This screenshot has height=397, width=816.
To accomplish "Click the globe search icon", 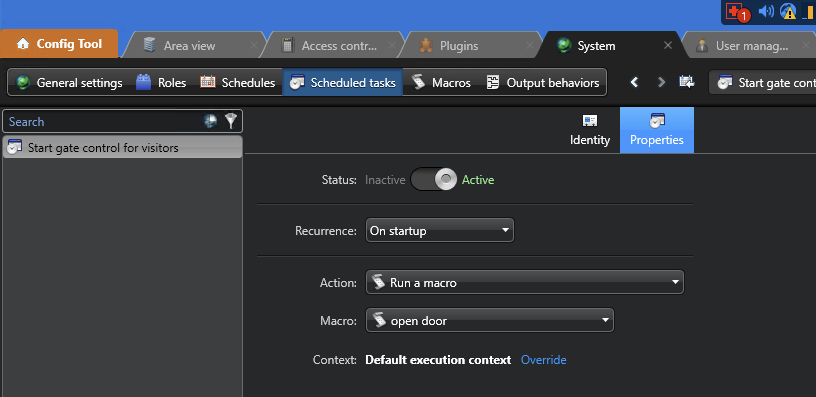I will pos(211,121).
